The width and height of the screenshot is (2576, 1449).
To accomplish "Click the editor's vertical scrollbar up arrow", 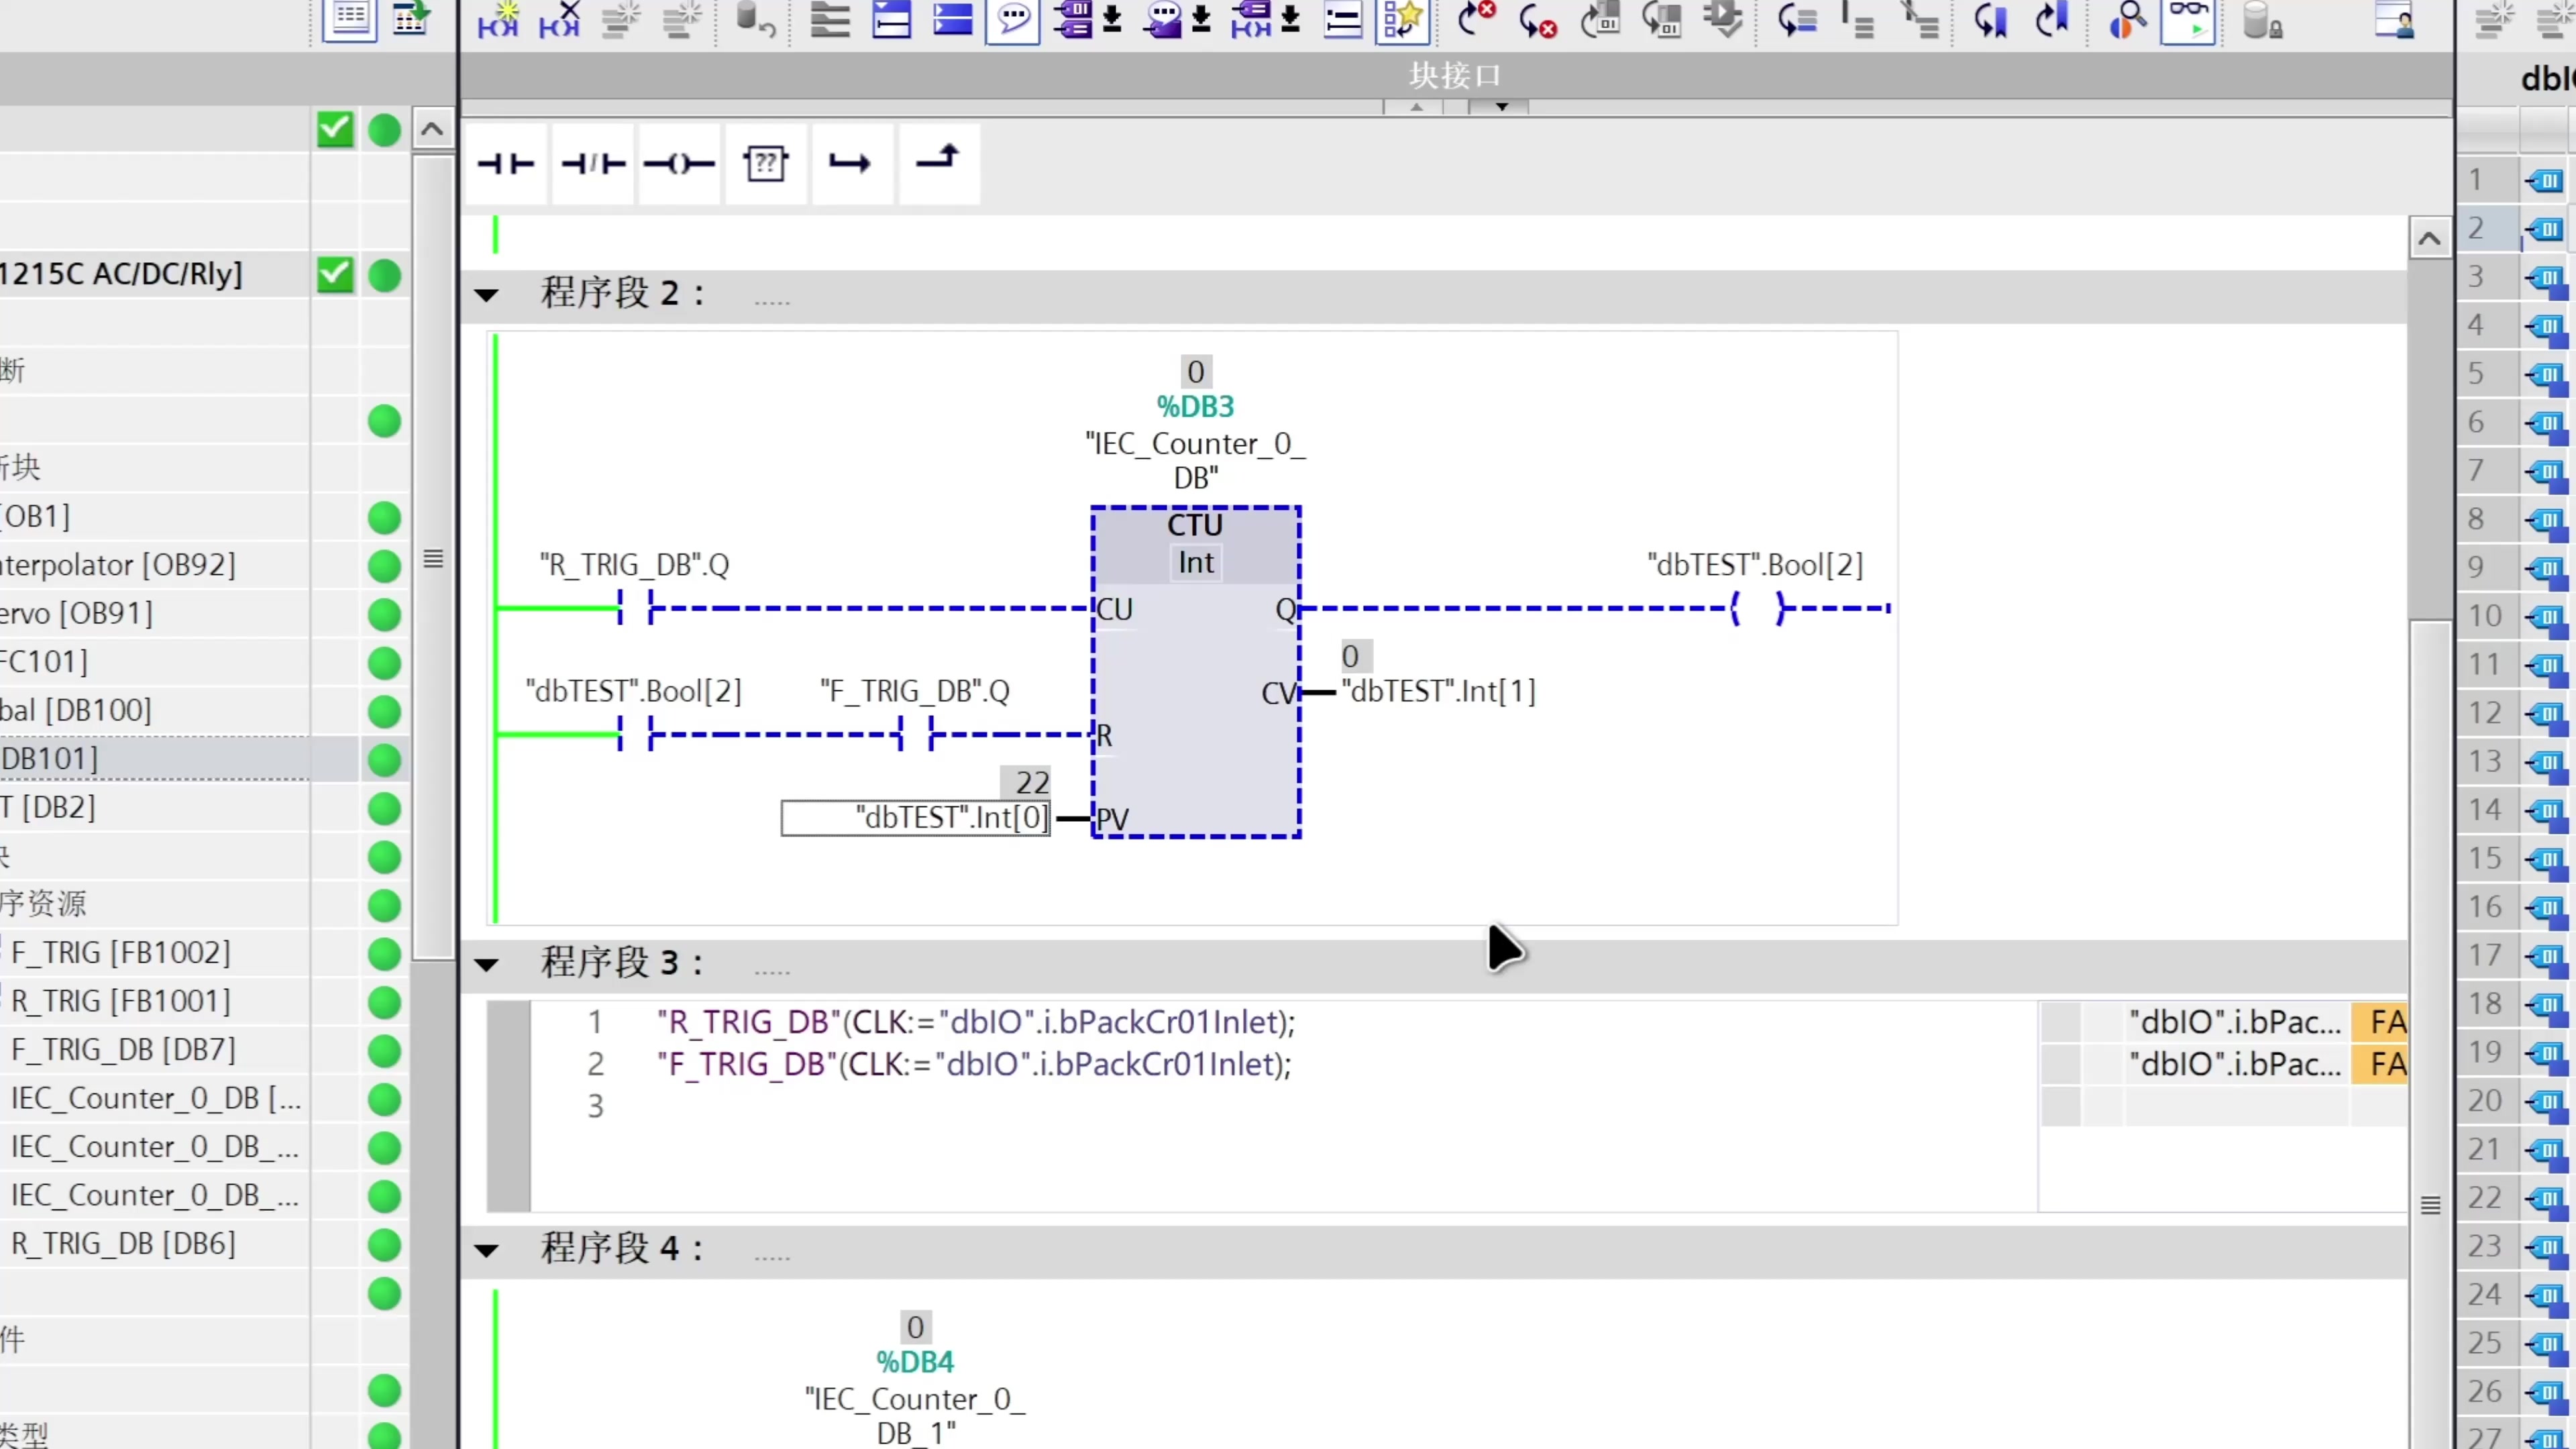I will (x=2430, y=238).
